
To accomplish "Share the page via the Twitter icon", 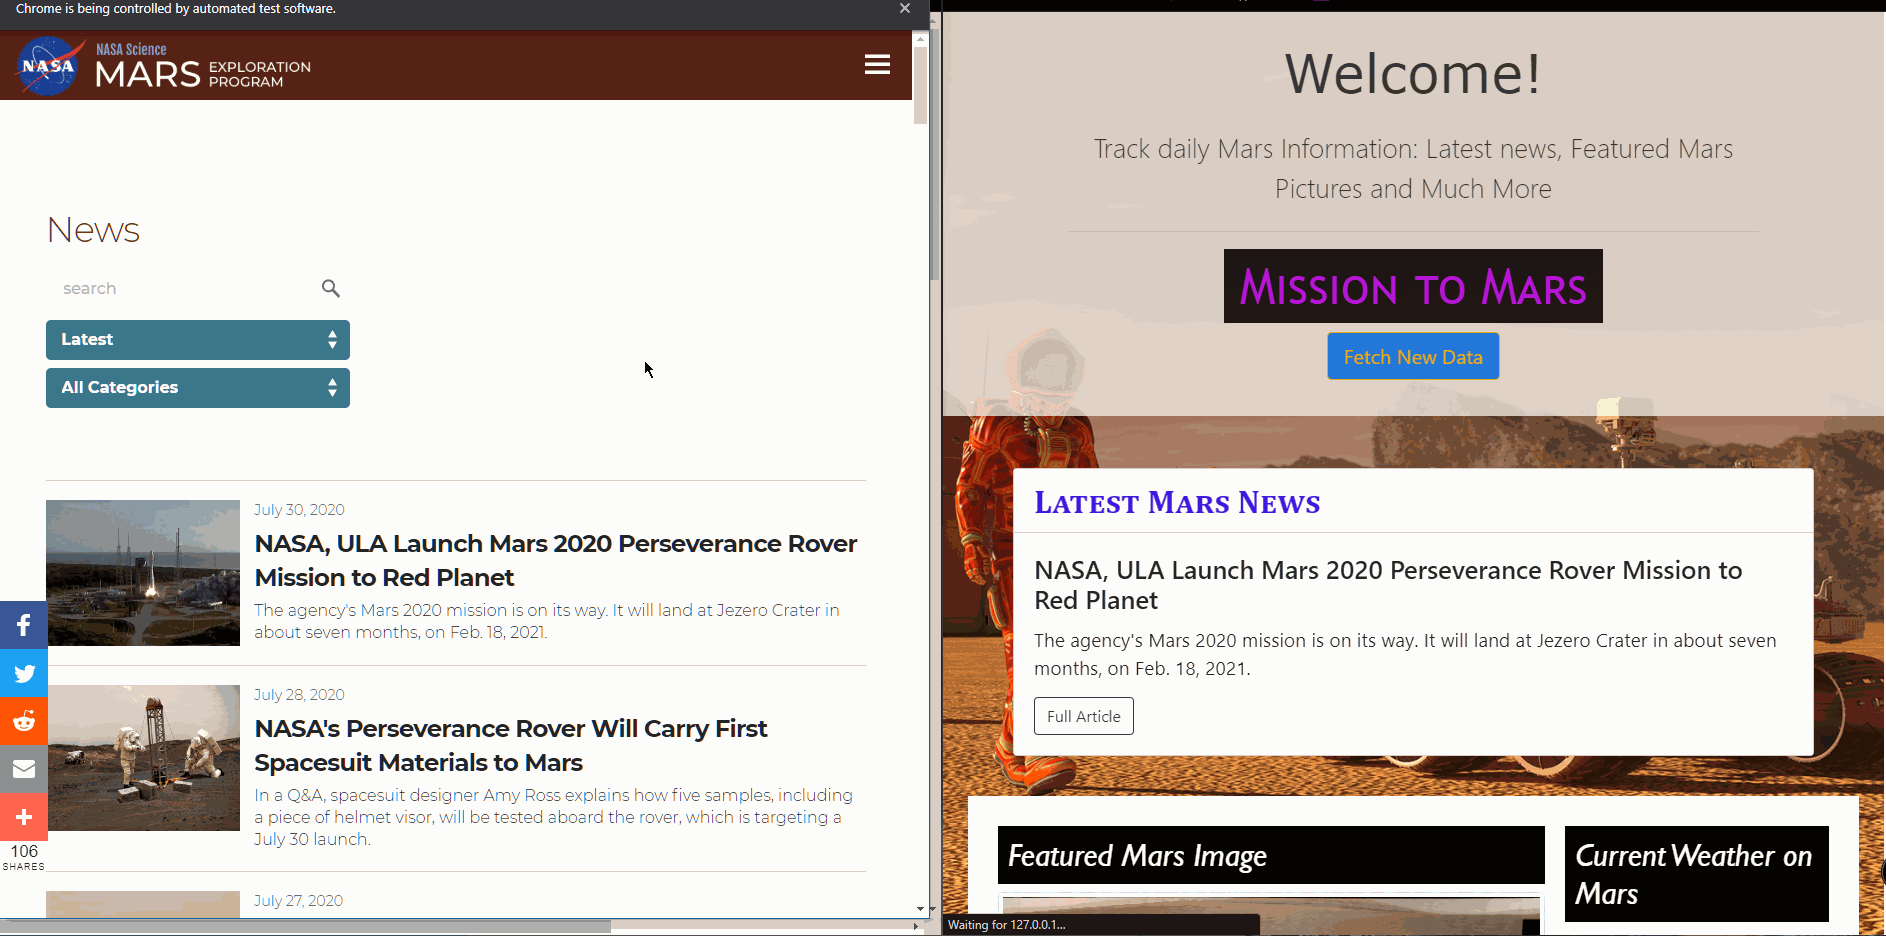I will click(x=24, y=674).
